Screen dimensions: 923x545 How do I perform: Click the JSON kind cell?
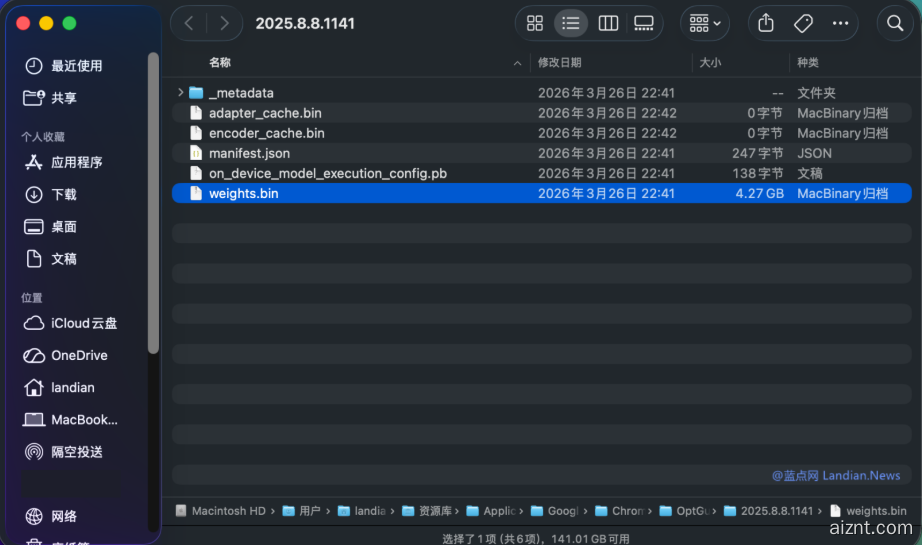(x=814, y=153)
